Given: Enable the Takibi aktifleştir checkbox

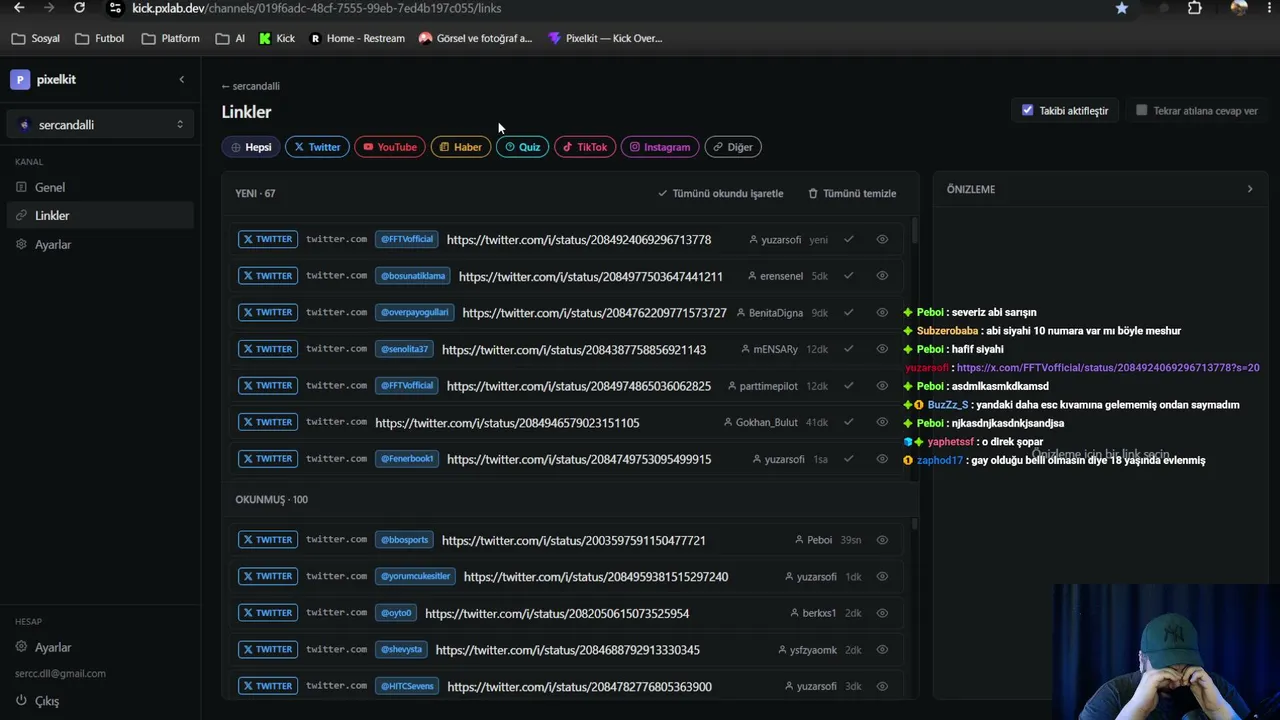Looking at the screenshot, I should [x=1027, y=110].
